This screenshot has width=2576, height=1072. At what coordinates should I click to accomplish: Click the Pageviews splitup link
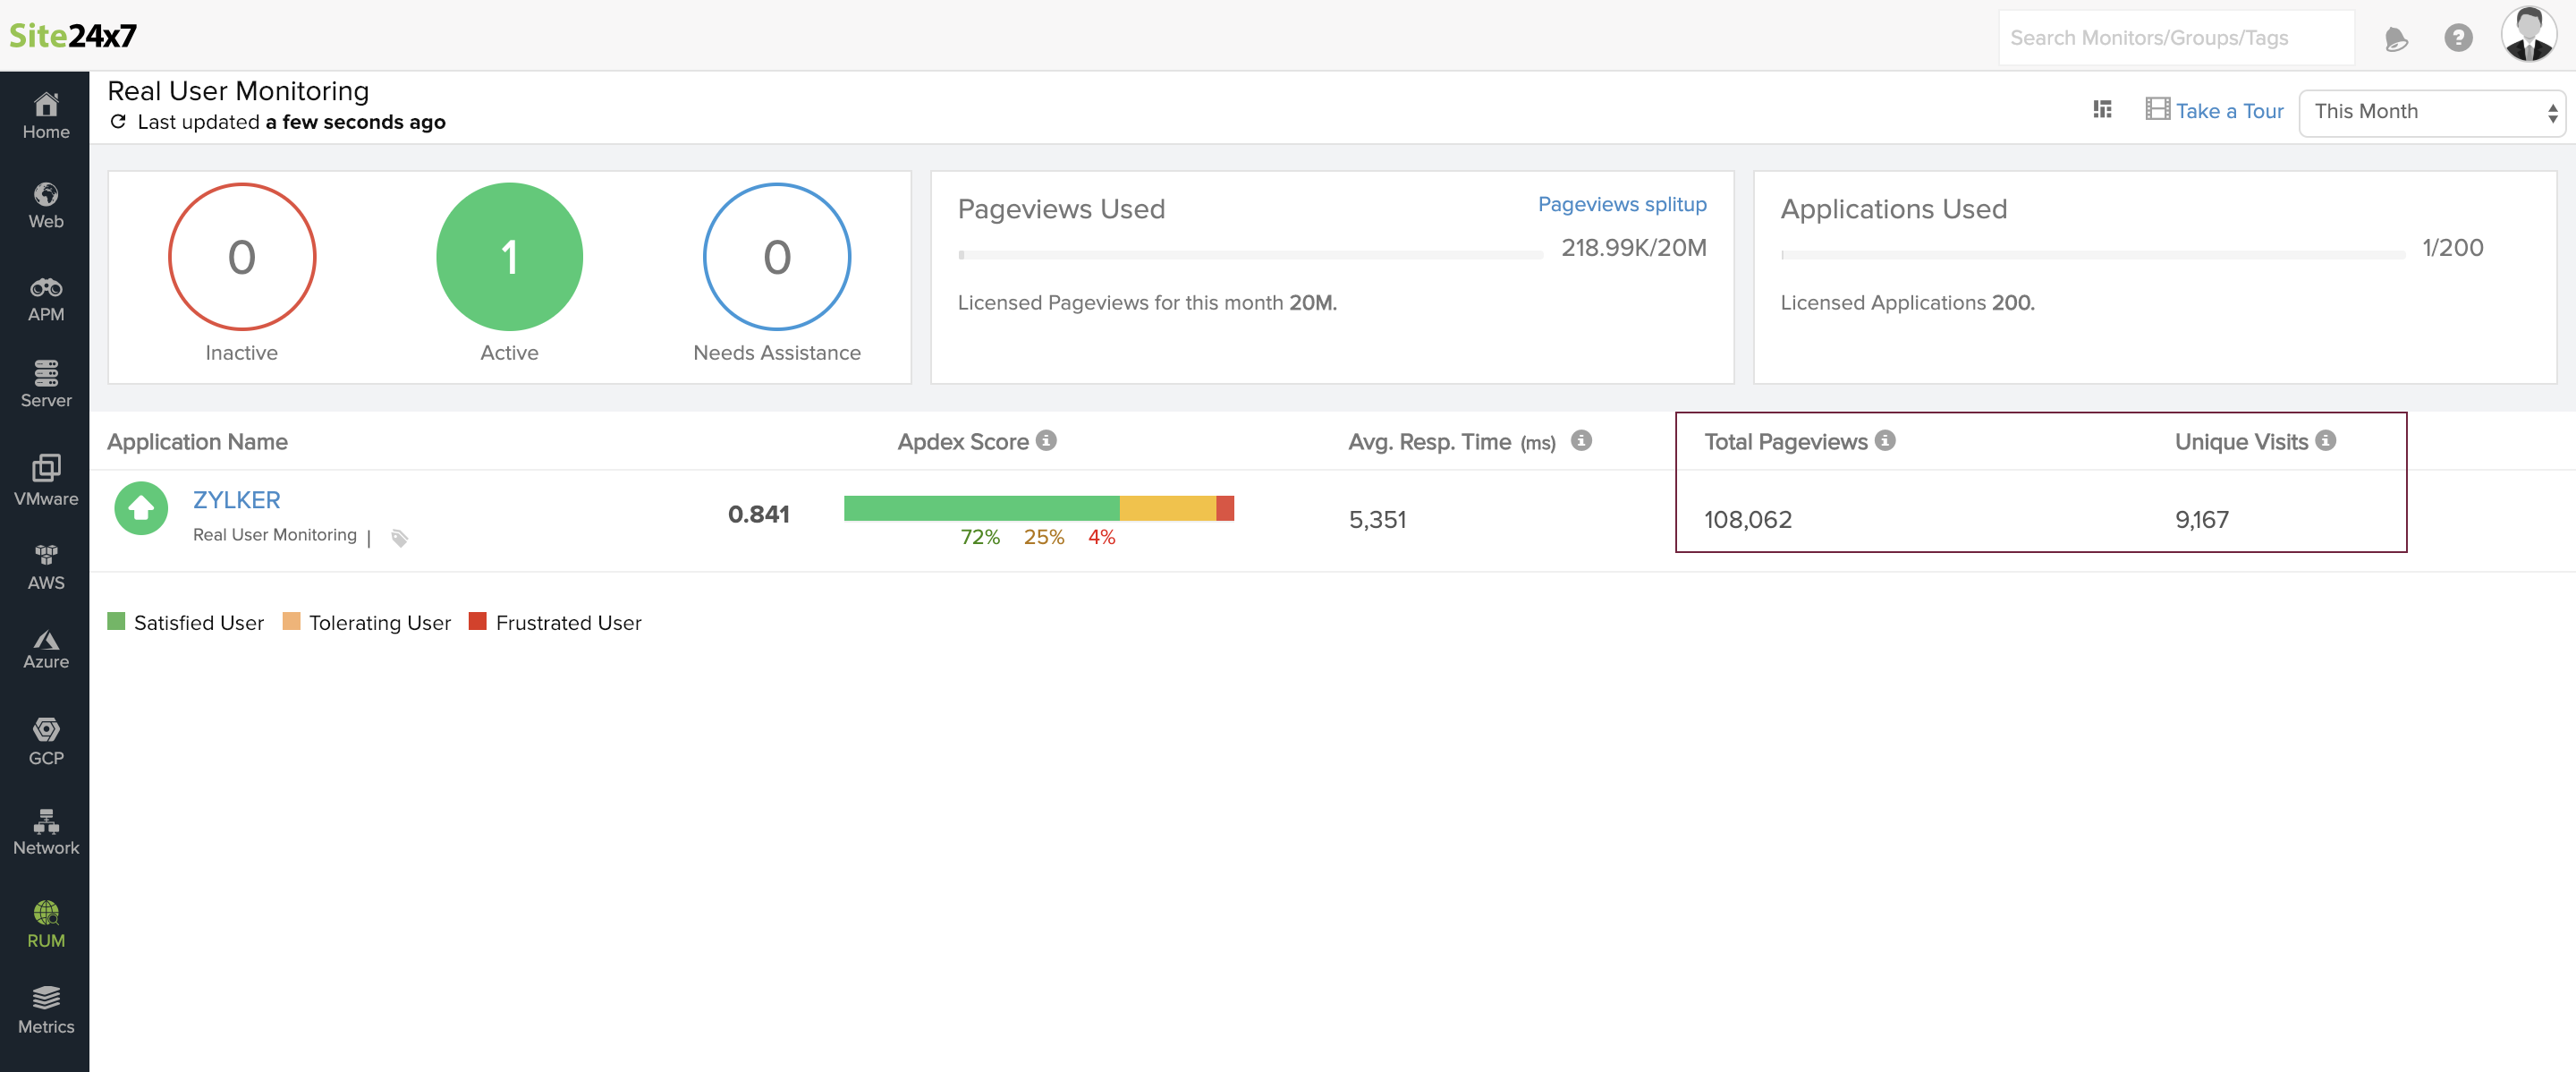pos(1621,204)
